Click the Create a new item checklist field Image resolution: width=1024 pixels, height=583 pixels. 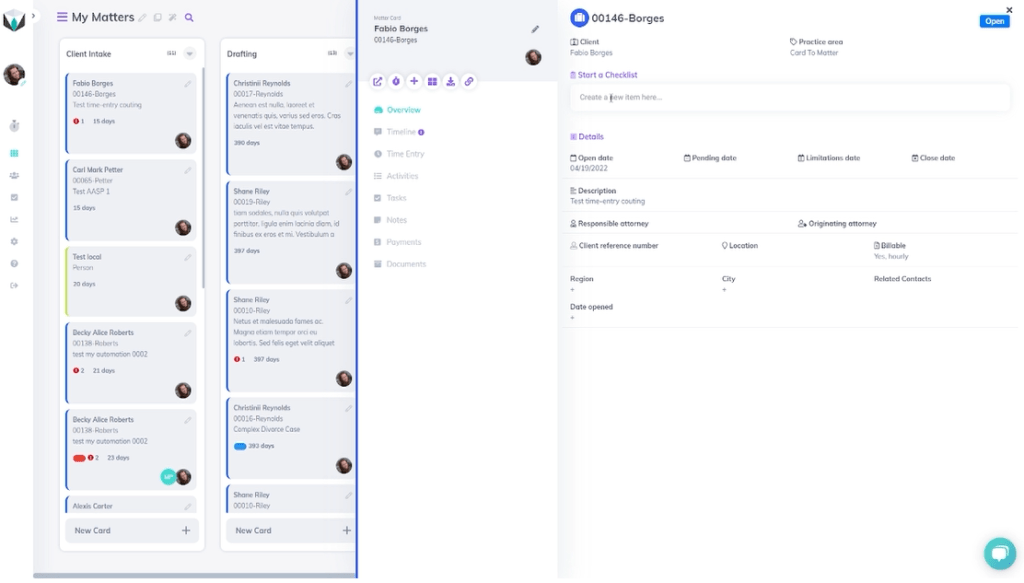point(790,97)
